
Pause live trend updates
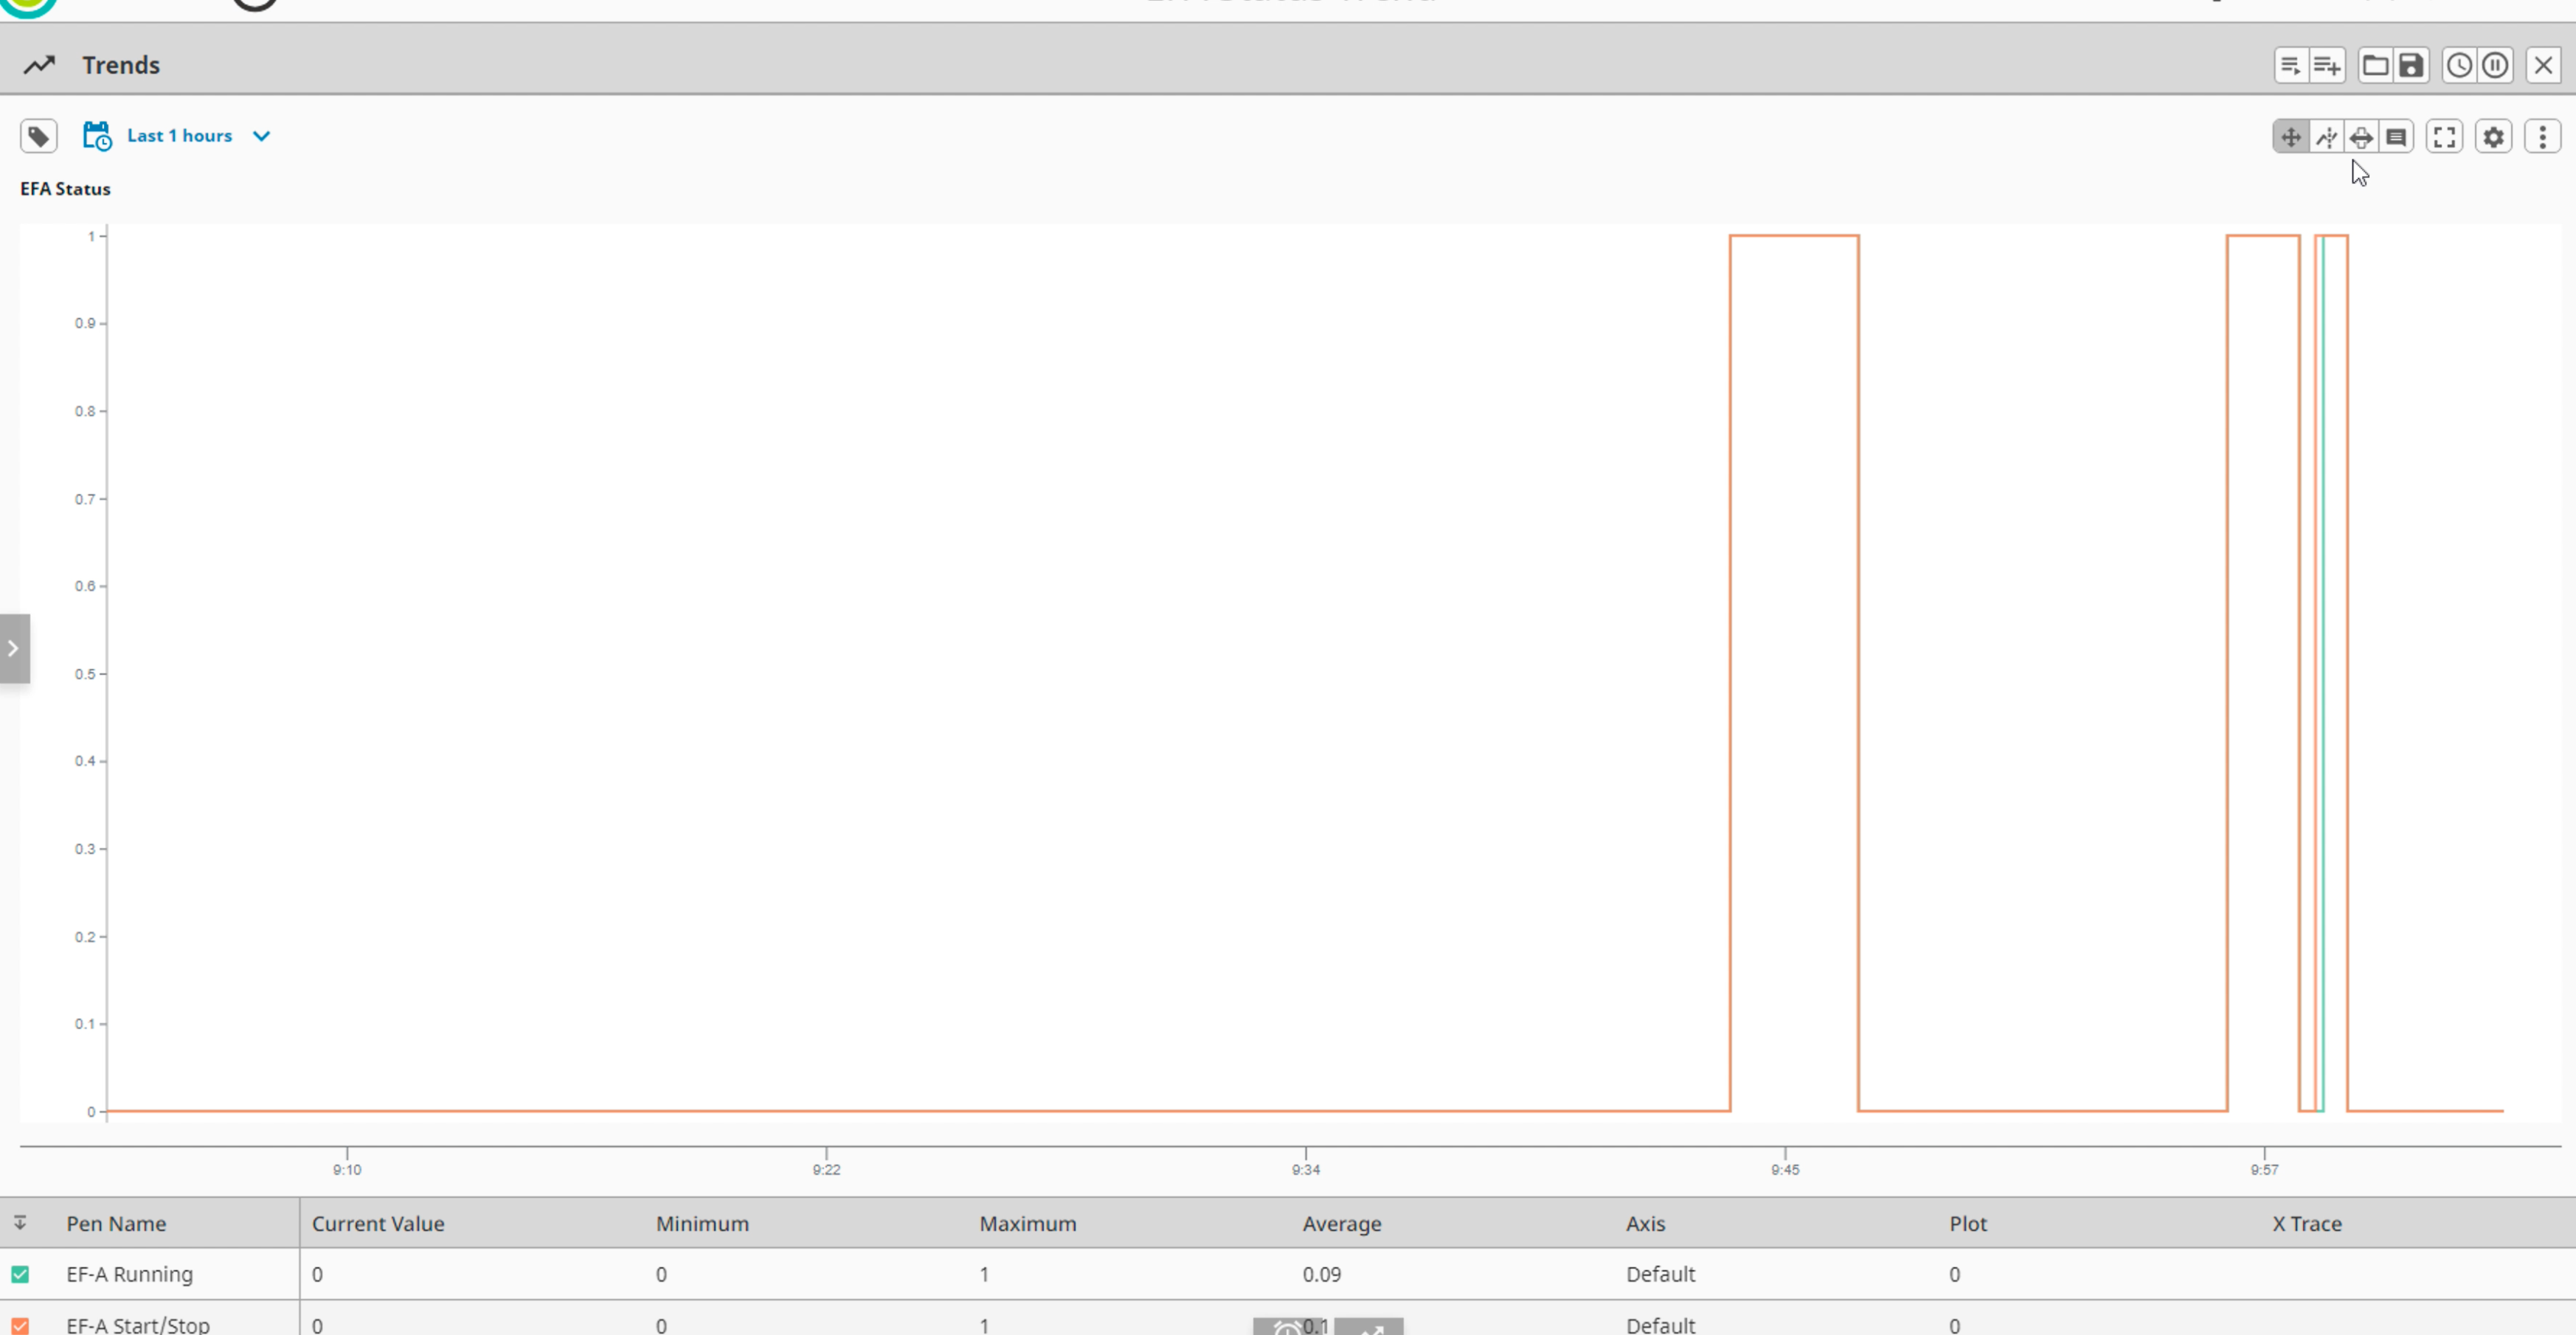point(2494,64)
